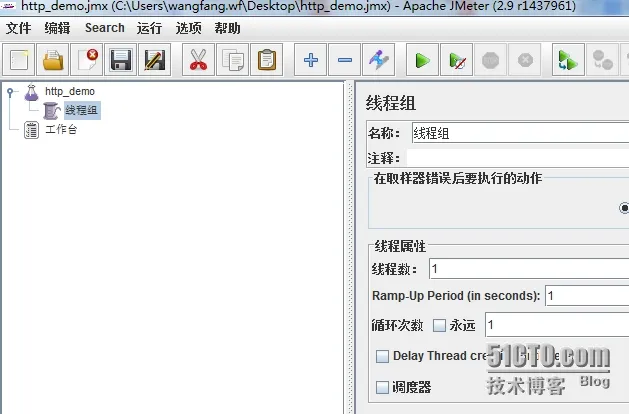Screen dimensions: 629x414
Task: Toggle the 永远 forever checkbox
Action: pyautogui.click(x=439, y=325)
